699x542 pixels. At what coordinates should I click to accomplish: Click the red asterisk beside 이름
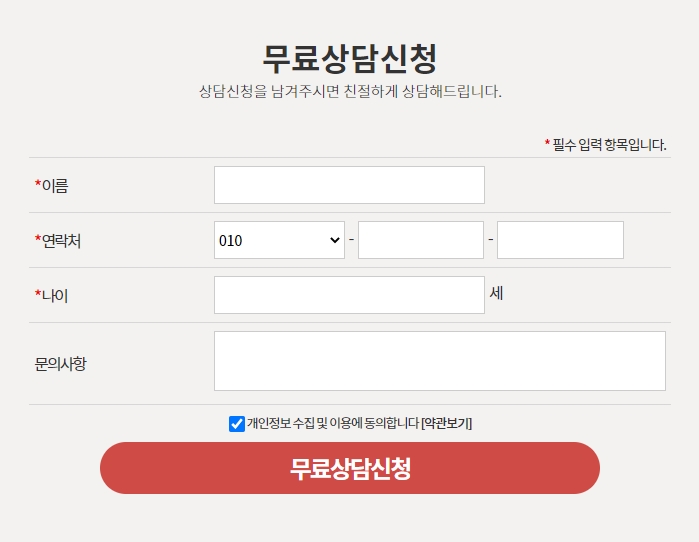38,183
